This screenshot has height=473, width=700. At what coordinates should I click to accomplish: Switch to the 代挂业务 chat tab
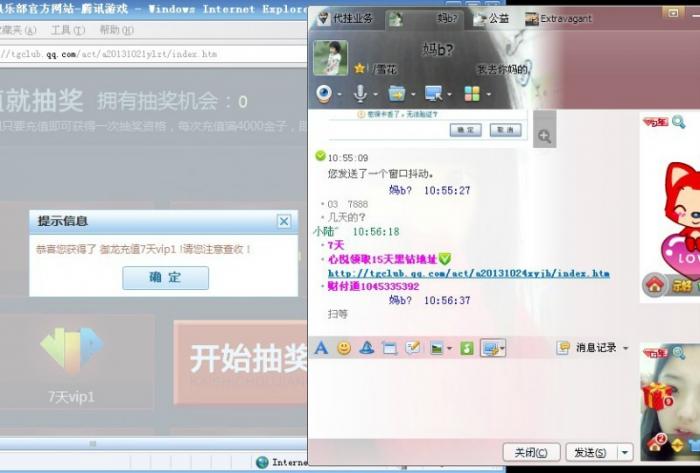coord(345,18)
